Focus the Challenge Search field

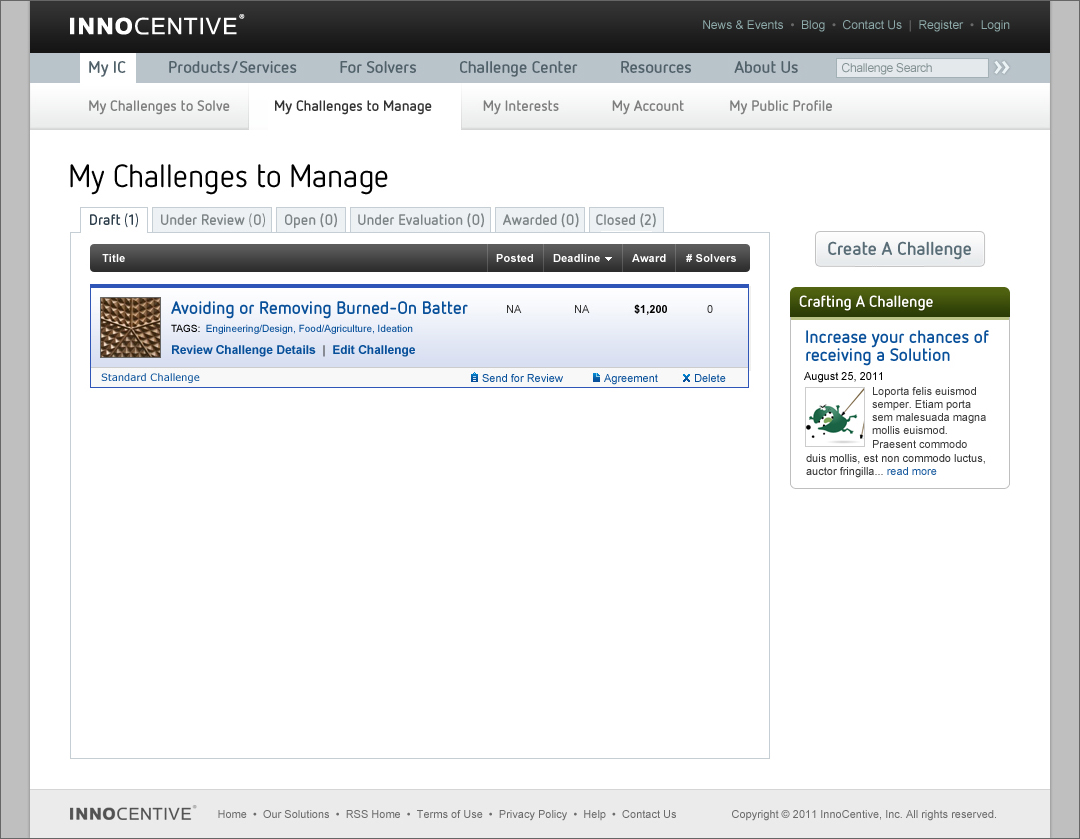912,68
